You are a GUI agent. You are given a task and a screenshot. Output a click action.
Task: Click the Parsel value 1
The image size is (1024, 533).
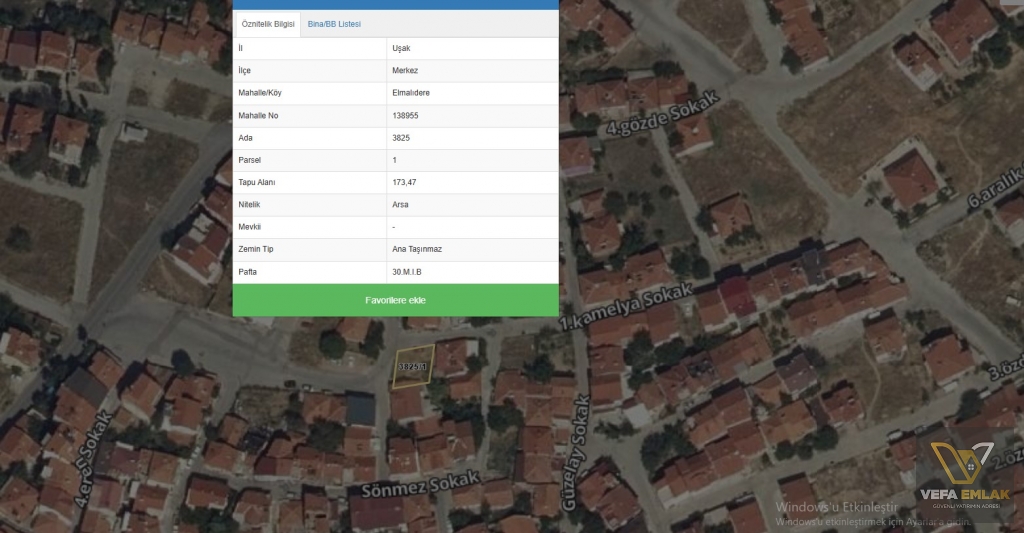[x=394, y=160]
